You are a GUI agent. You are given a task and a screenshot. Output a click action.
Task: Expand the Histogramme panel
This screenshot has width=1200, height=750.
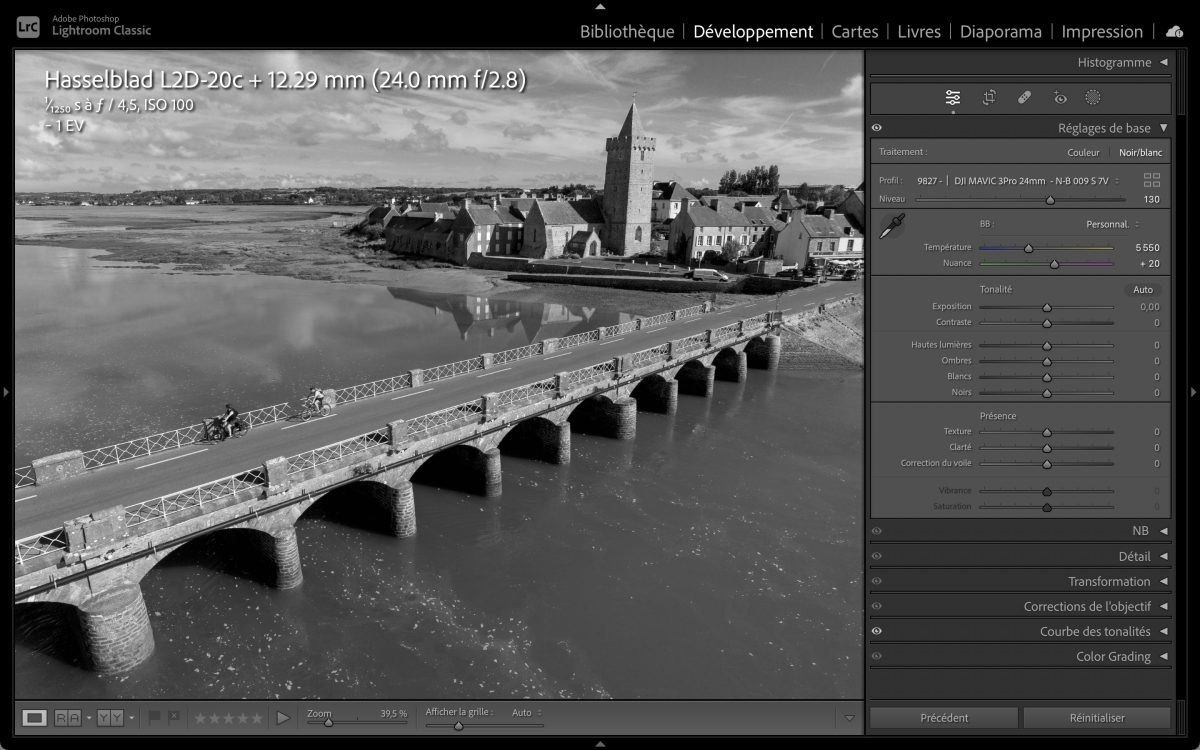coord(1163,62)
